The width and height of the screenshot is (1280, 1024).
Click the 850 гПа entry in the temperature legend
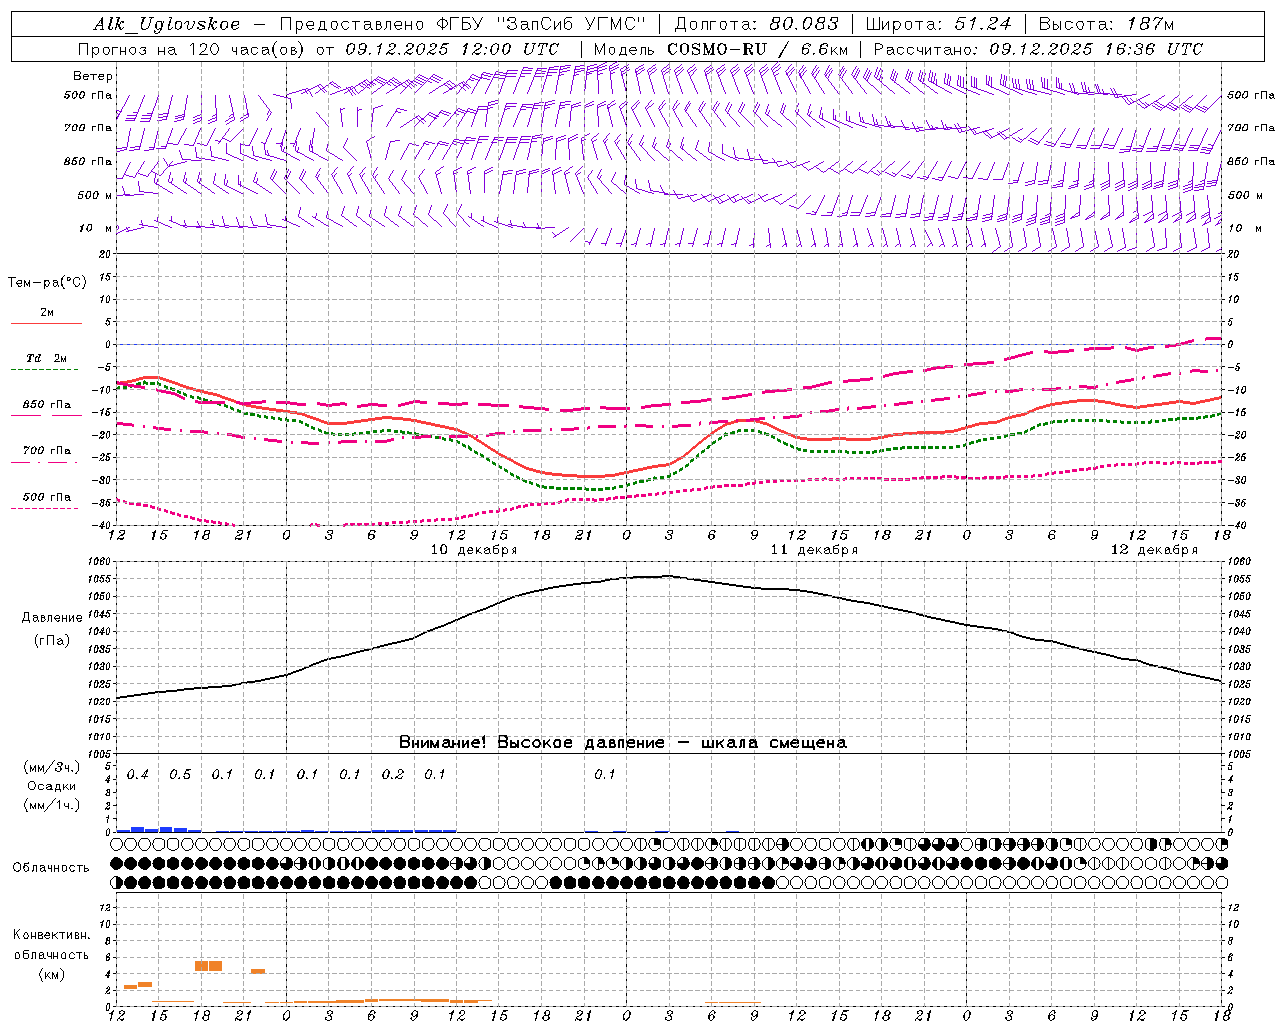click(47, 409)
